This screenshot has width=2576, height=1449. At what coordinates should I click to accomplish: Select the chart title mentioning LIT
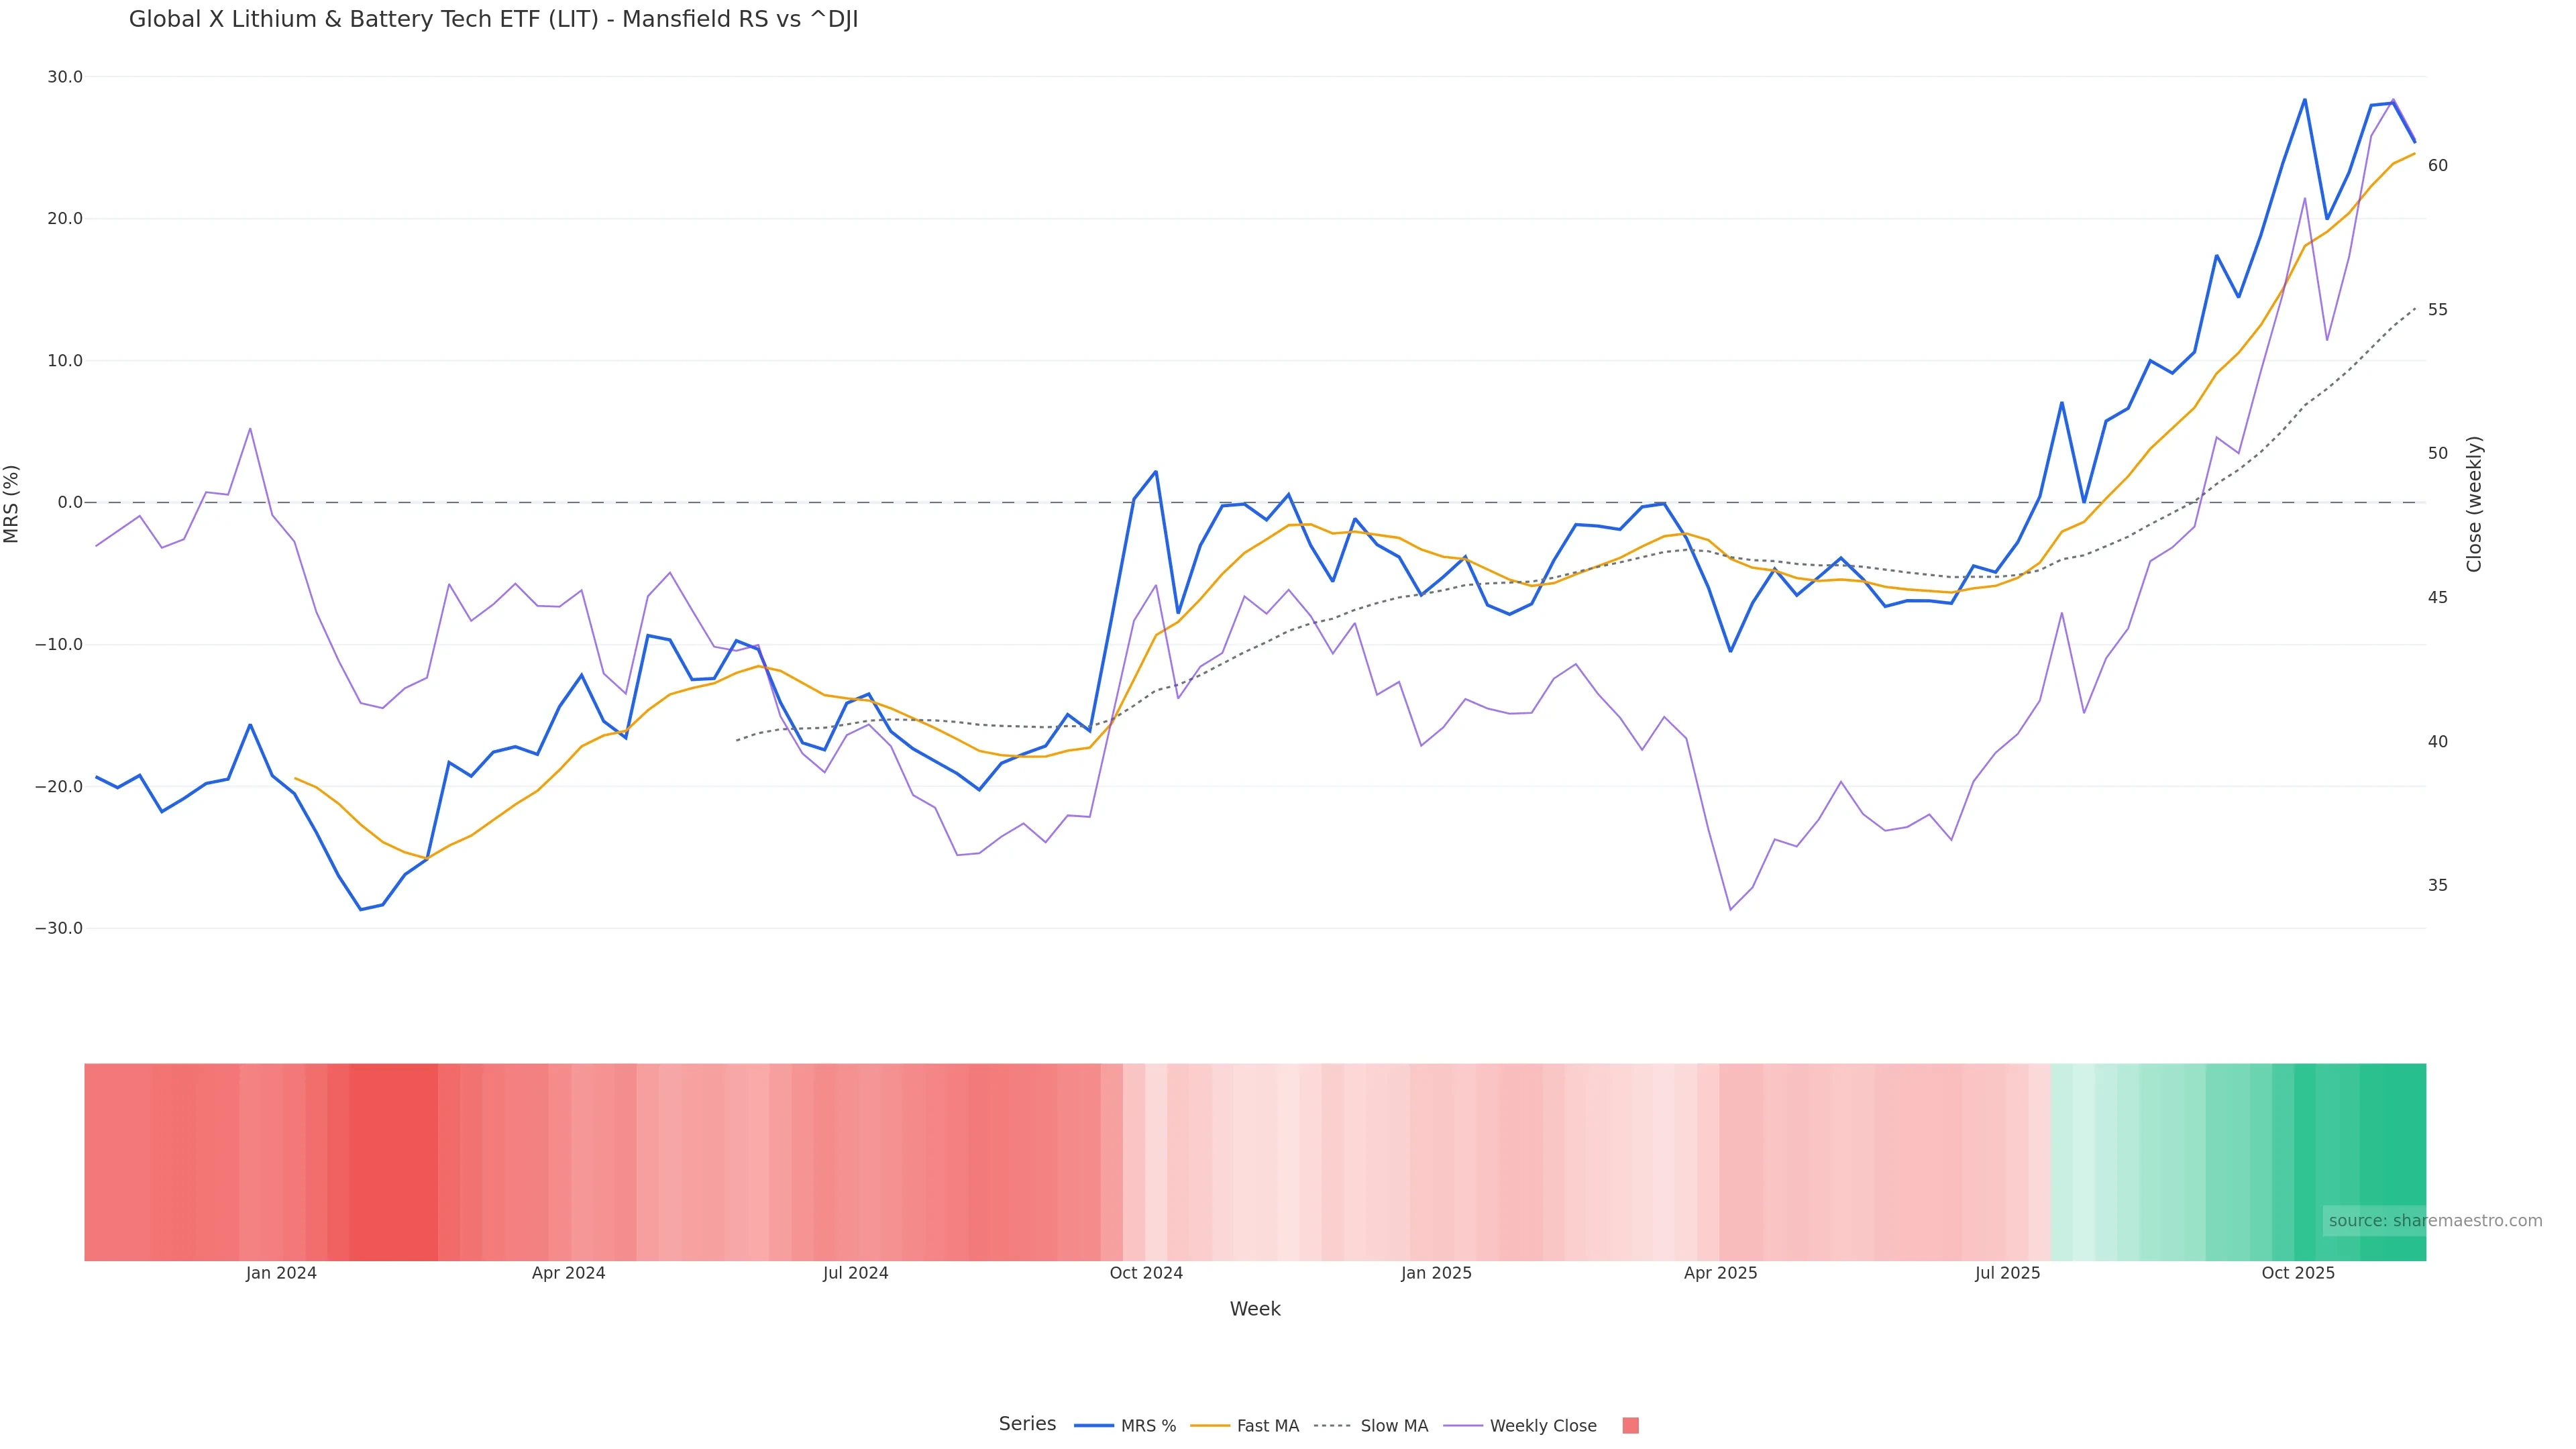click(493, 20)
